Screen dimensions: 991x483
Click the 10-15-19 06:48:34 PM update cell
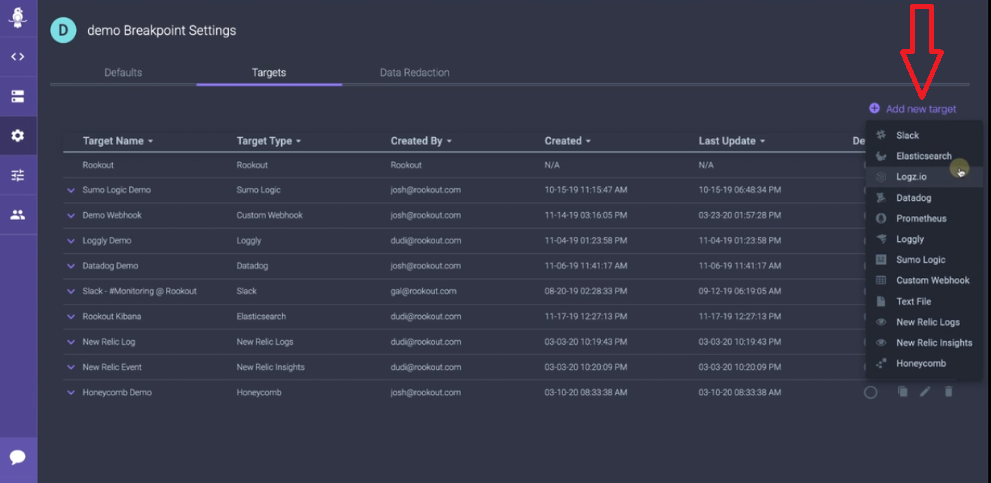[739, 190]
